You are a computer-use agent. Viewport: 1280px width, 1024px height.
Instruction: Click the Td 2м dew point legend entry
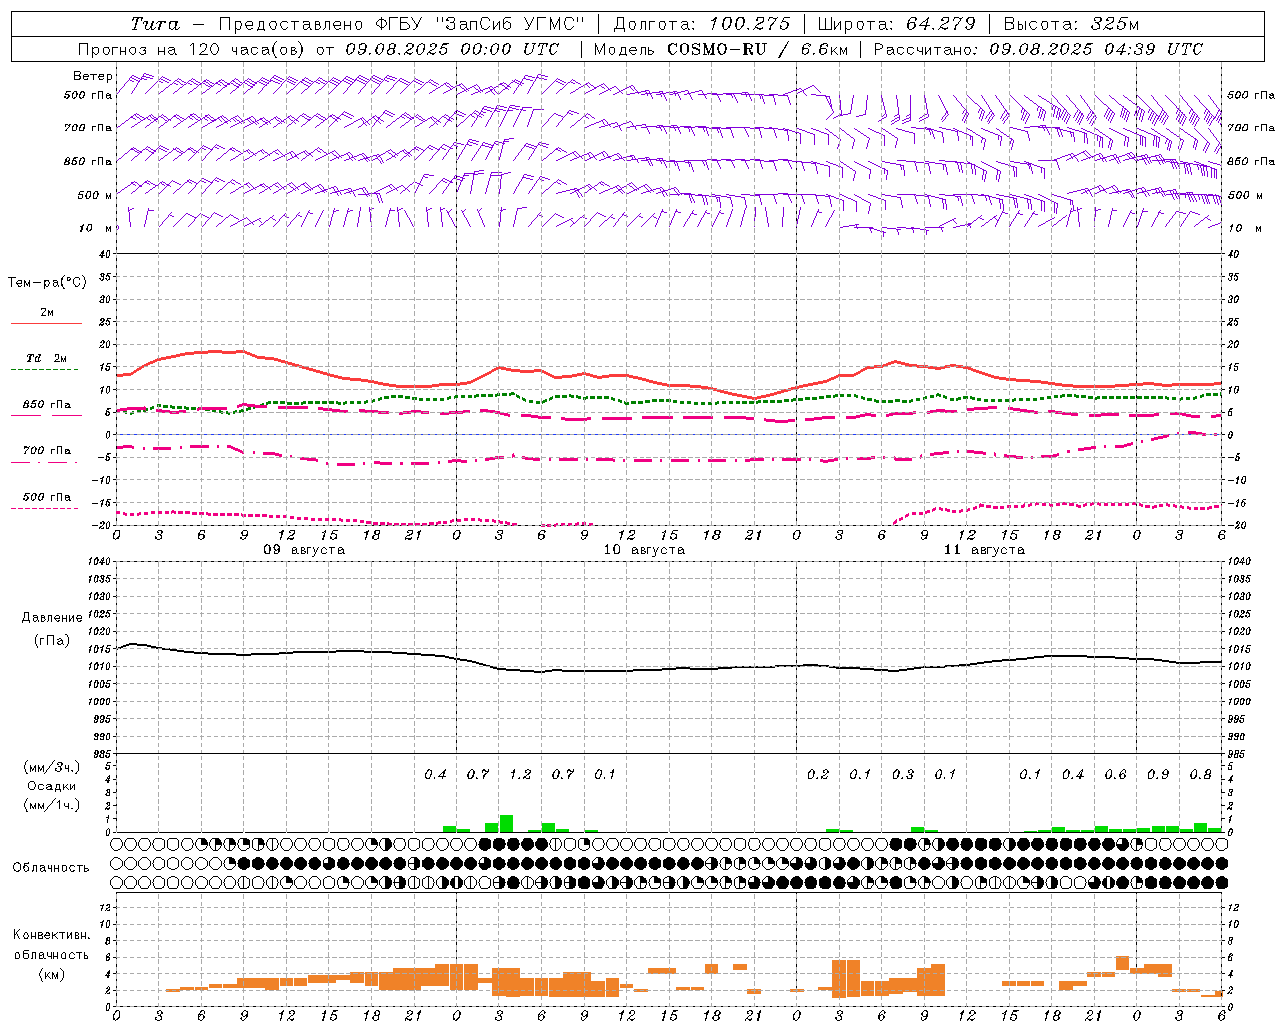coord(47,358)
